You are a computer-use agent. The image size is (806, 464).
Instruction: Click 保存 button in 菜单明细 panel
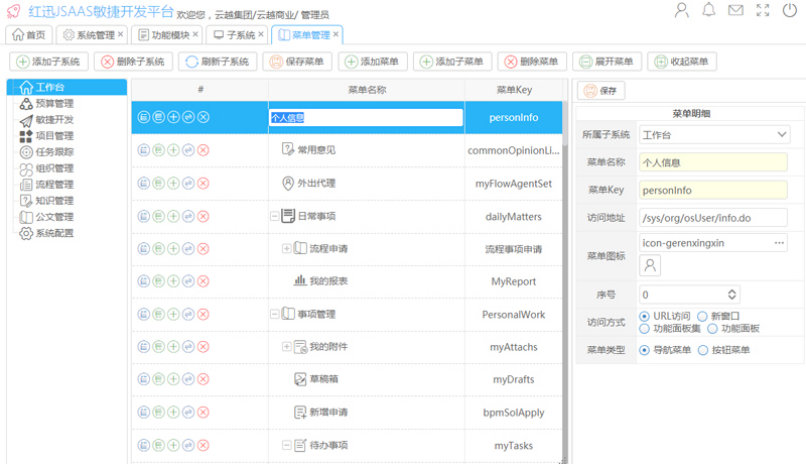click(x=601, y=91)
